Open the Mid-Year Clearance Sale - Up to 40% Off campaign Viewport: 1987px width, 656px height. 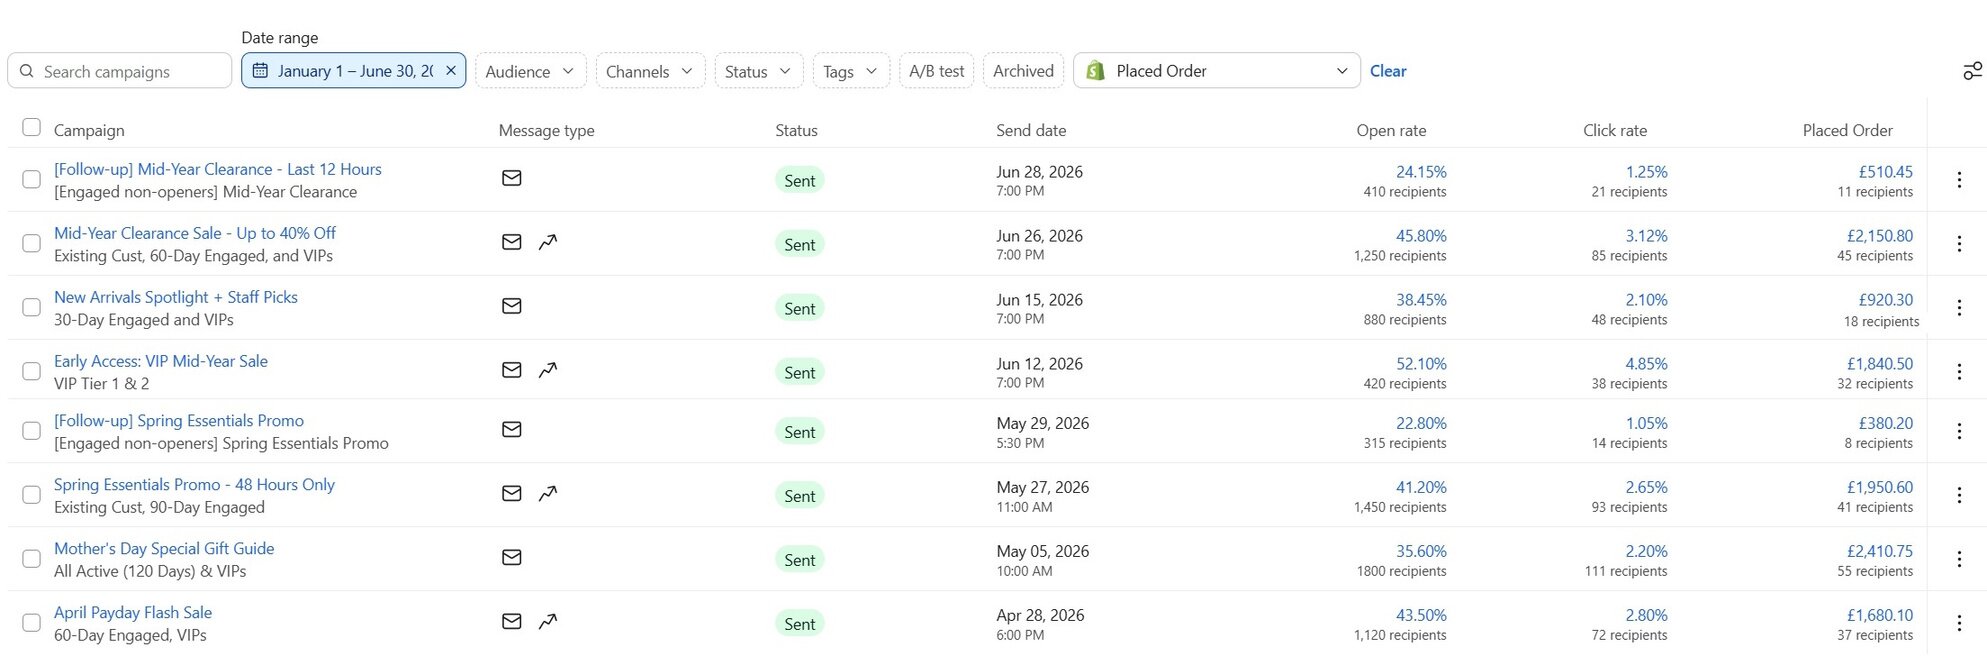coord(195,233)
